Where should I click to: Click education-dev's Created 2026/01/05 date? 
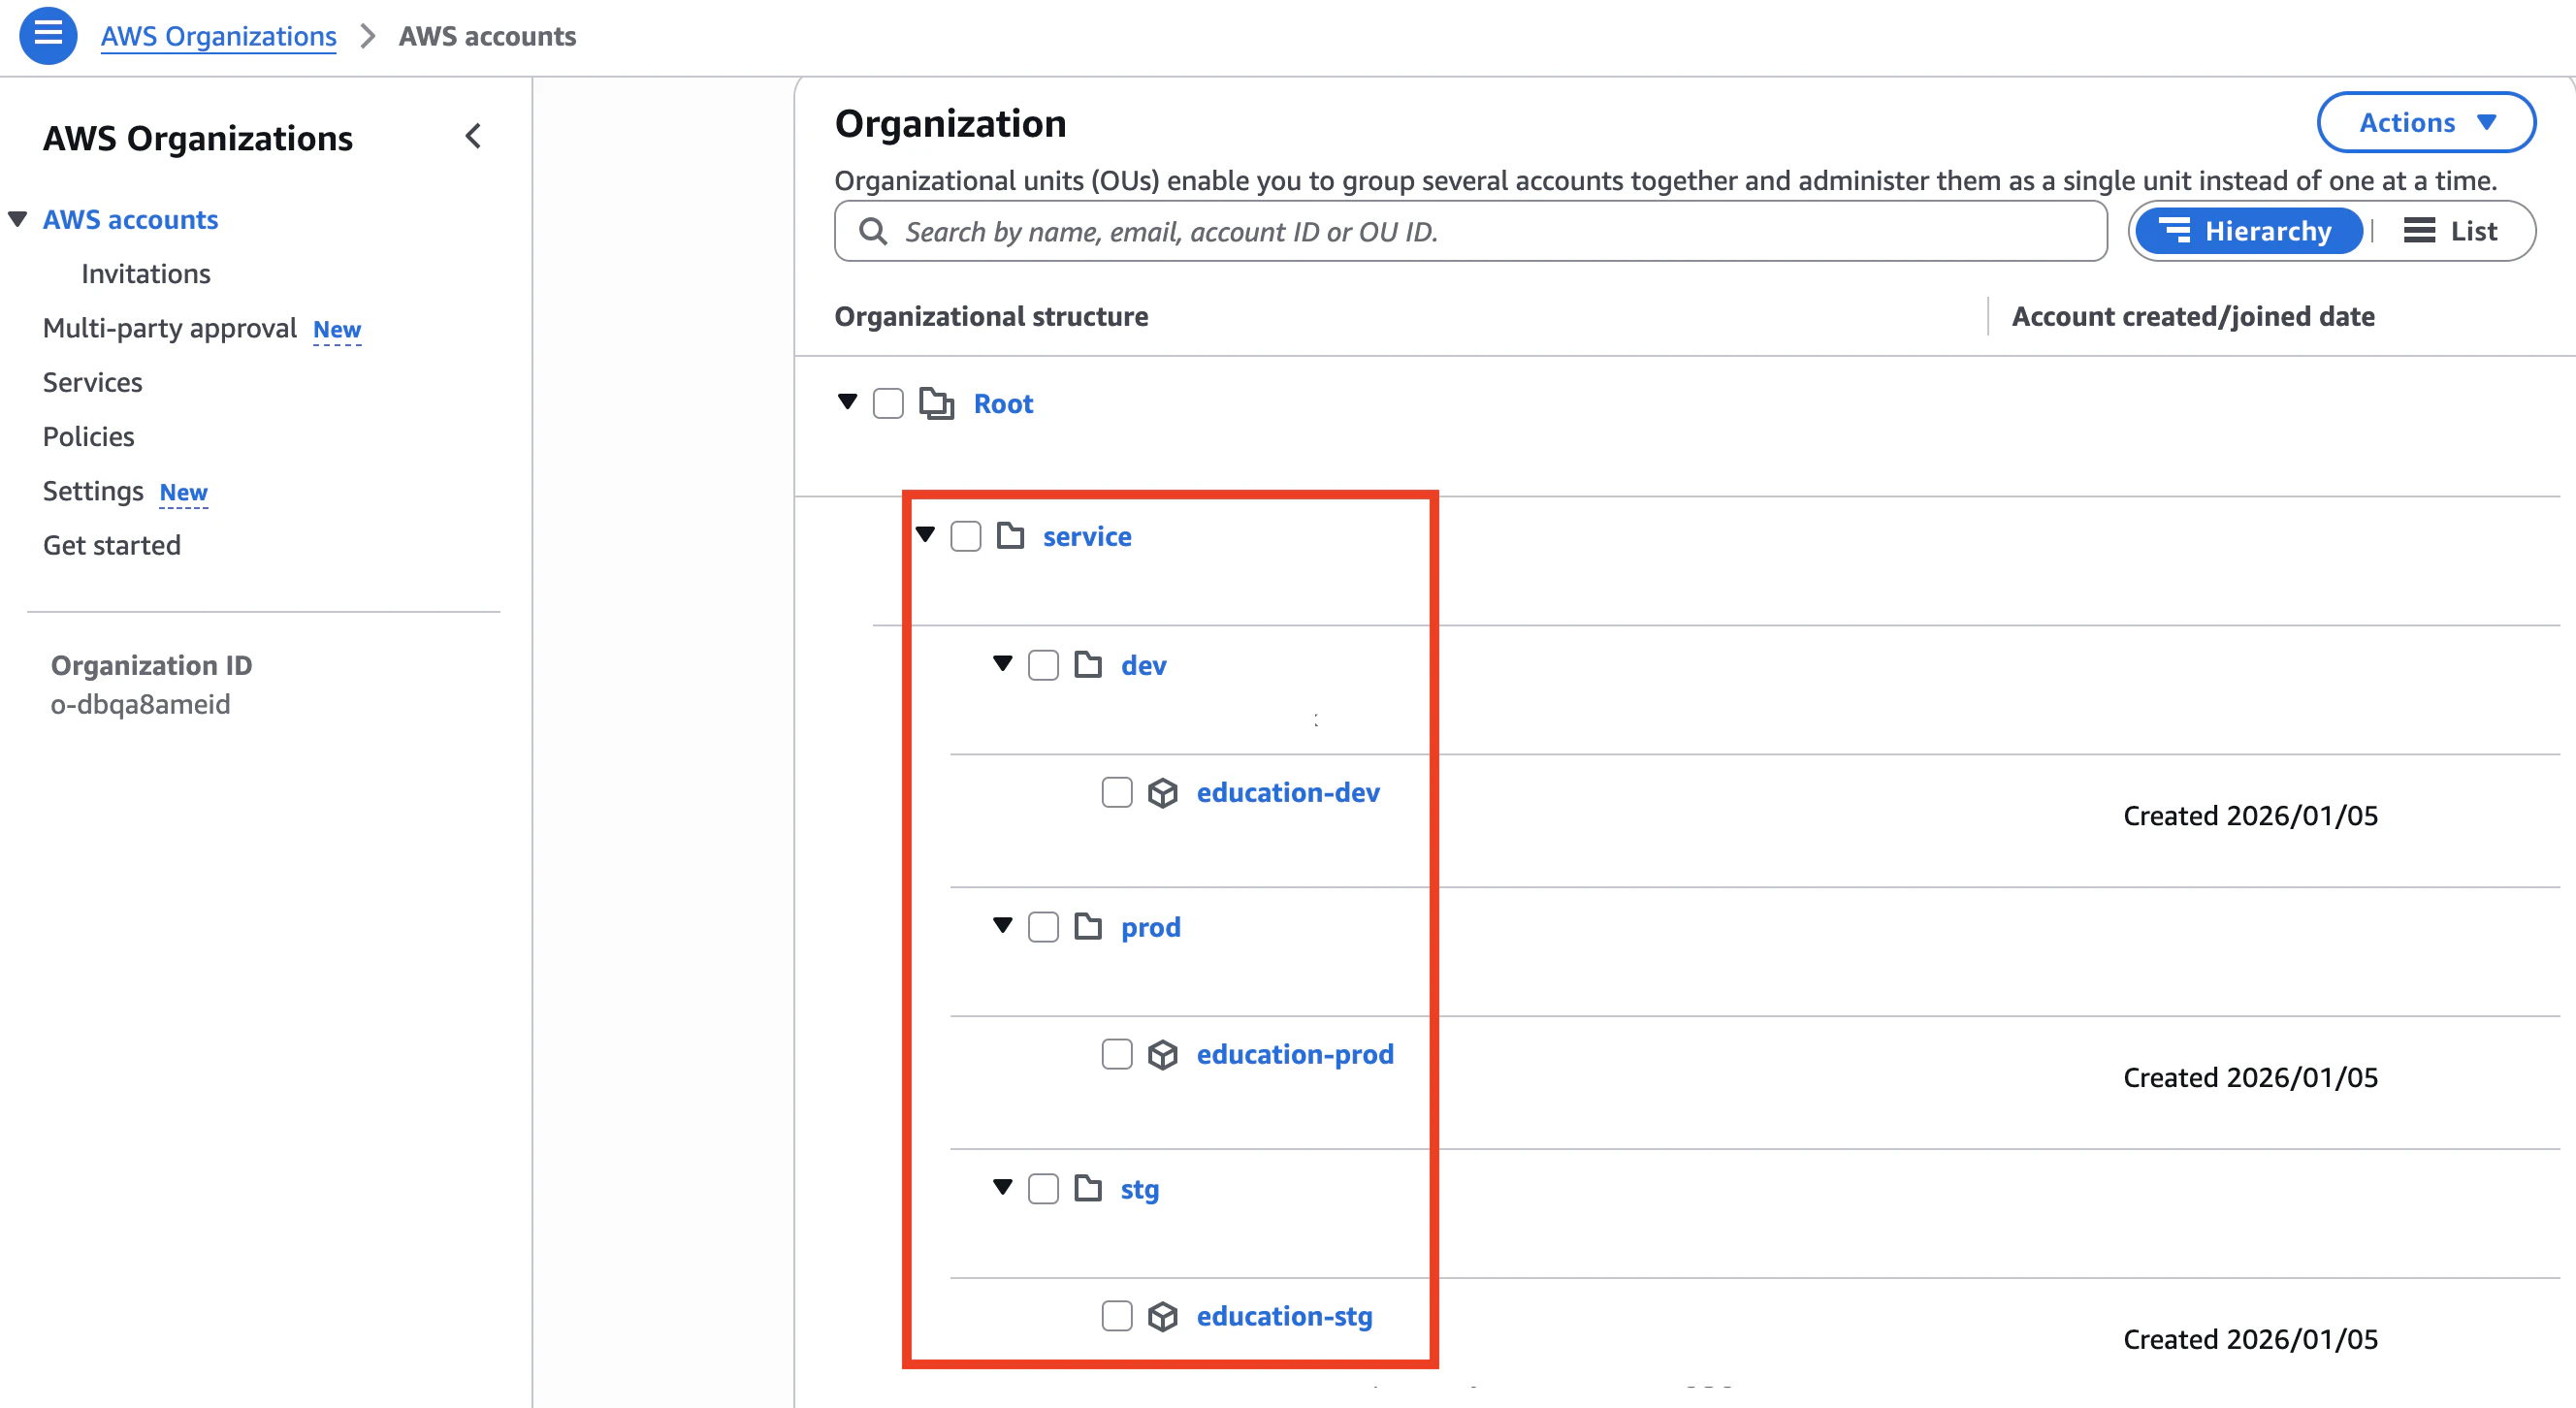pyautogui.click(x=2251, y=816)
